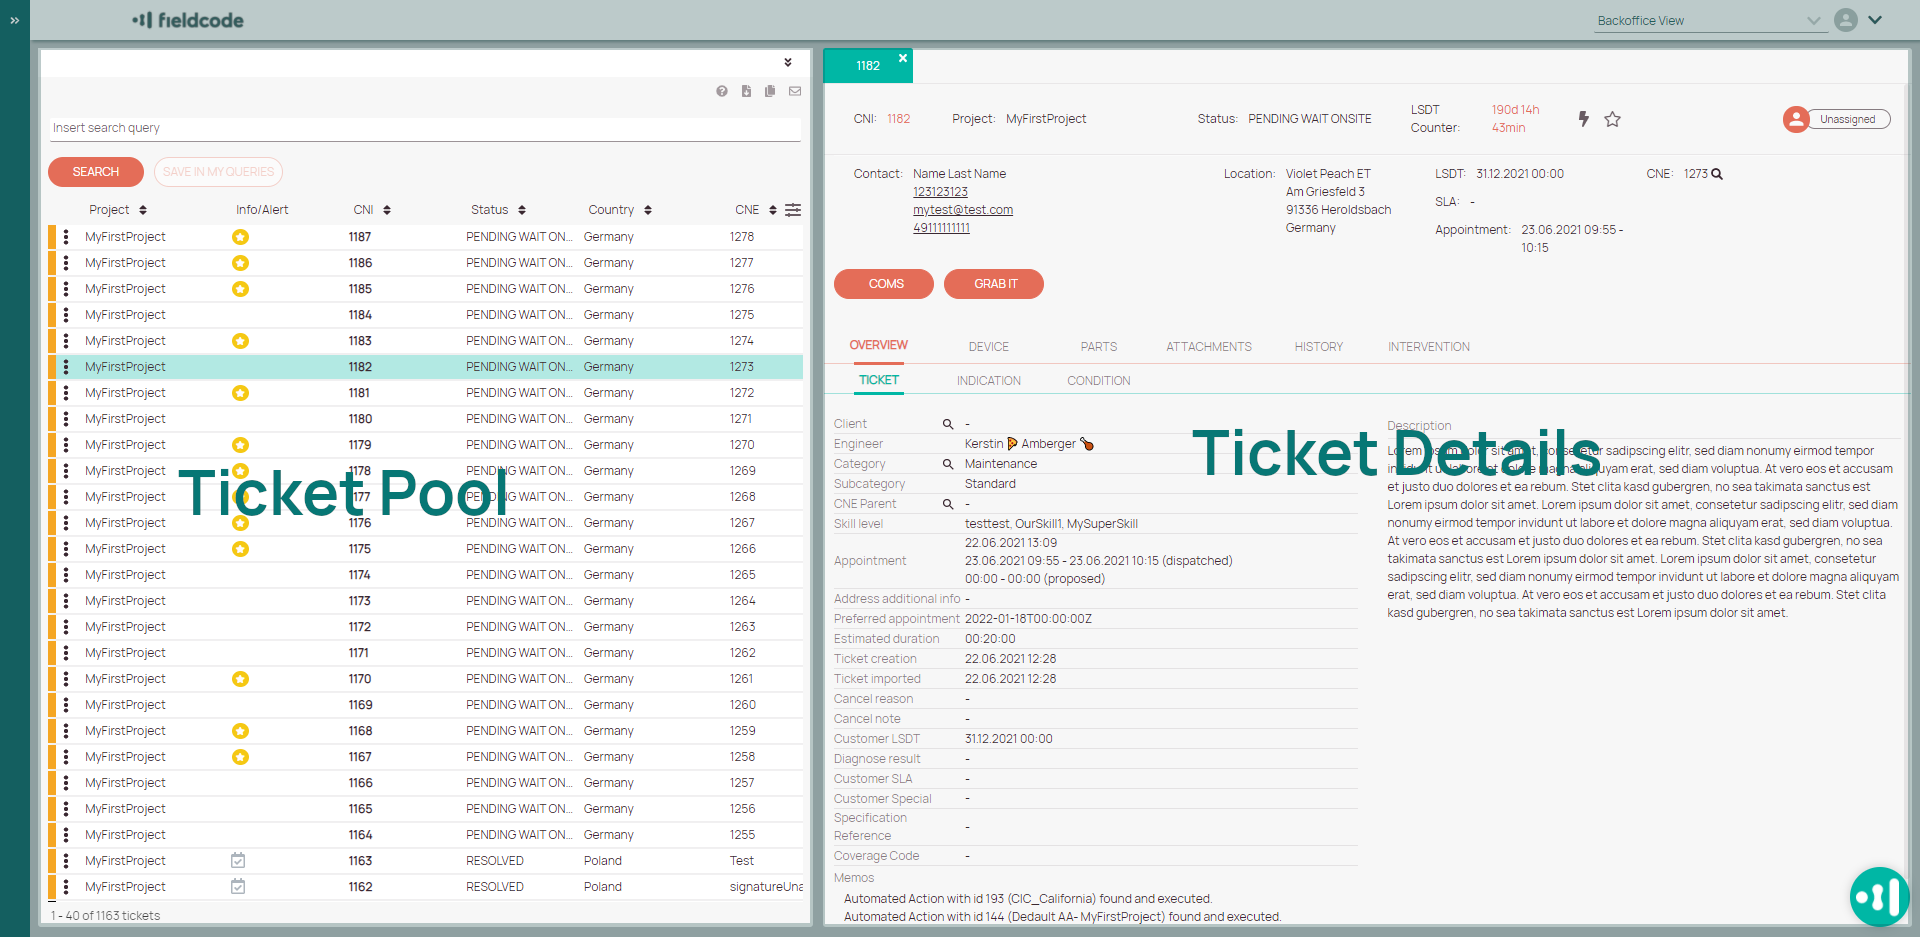Open the Backoffice View dropdown
The width and height of the screenshot is (1920, 937).
click(1814, 20)
